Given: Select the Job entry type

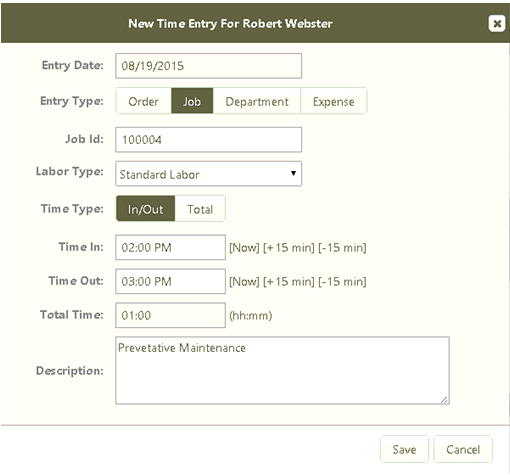Looking at the screenshot, I should [192, 101].
